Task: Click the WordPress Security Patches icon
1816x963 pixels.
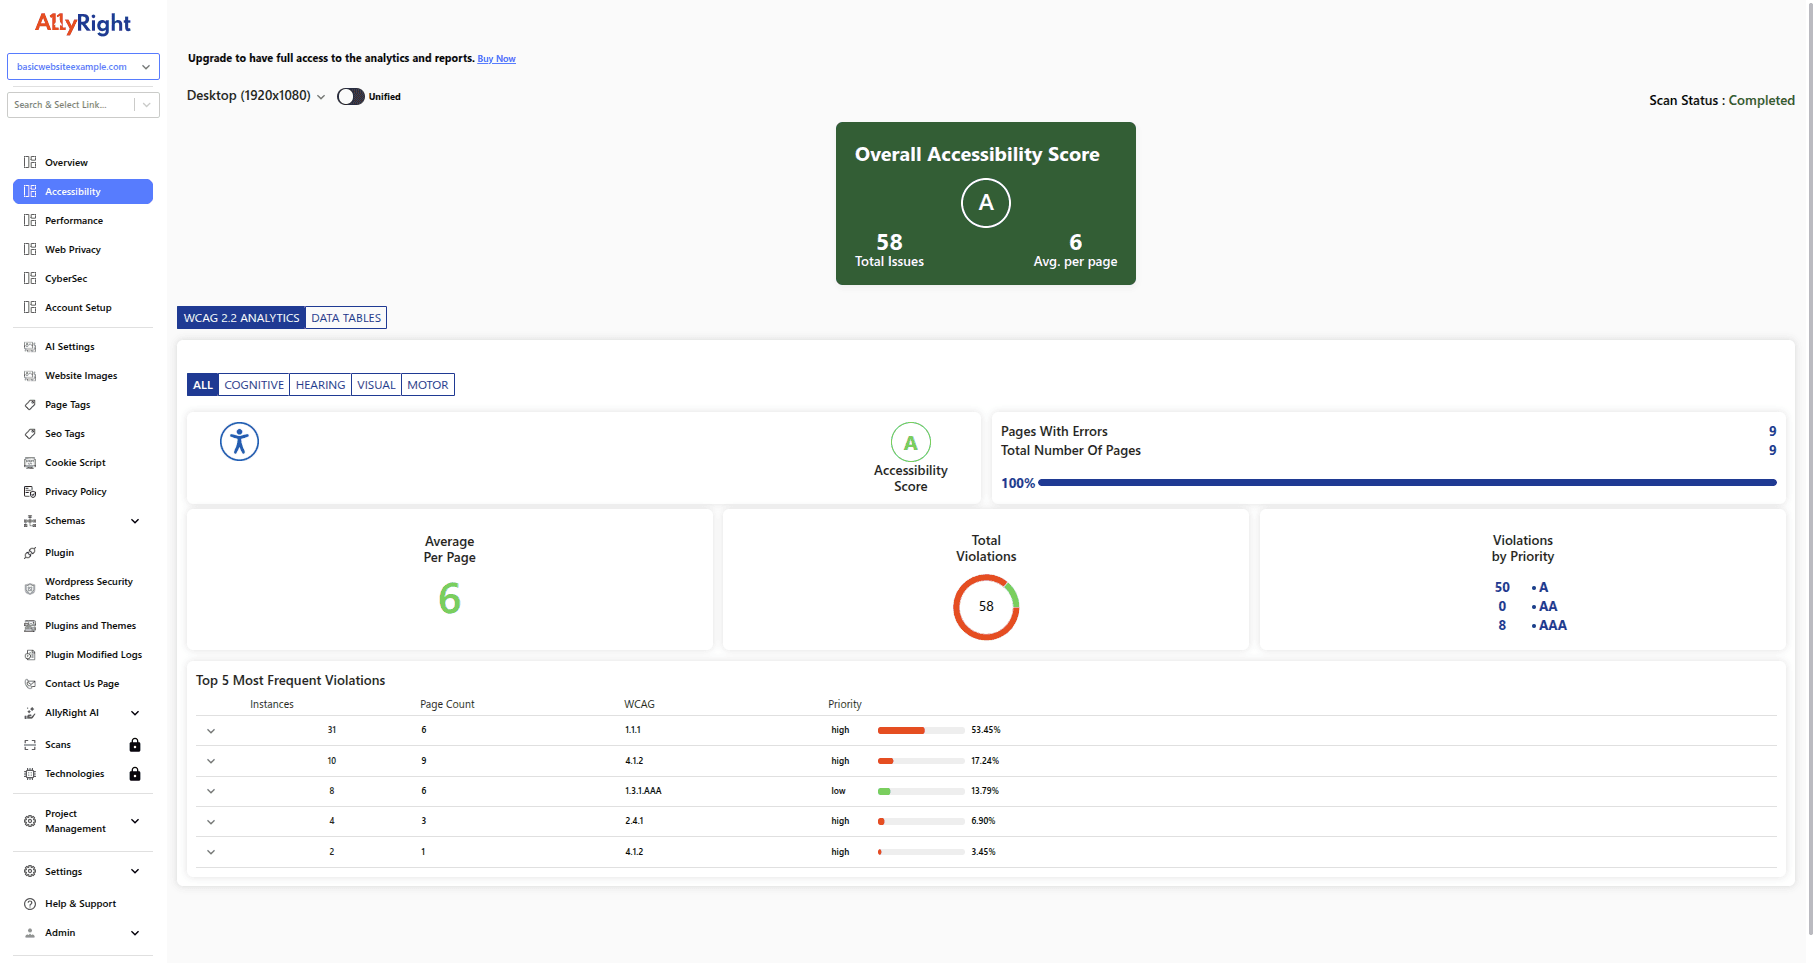Action: click(30, 589)
